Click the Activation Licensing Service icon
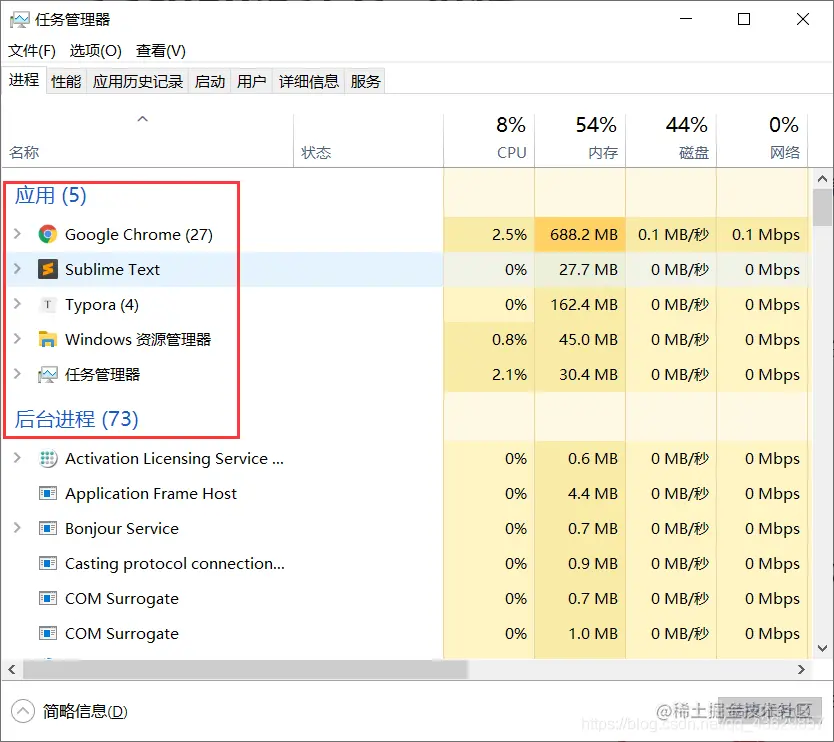The width and height of the screenshot is (834, 742). point(47,458)
